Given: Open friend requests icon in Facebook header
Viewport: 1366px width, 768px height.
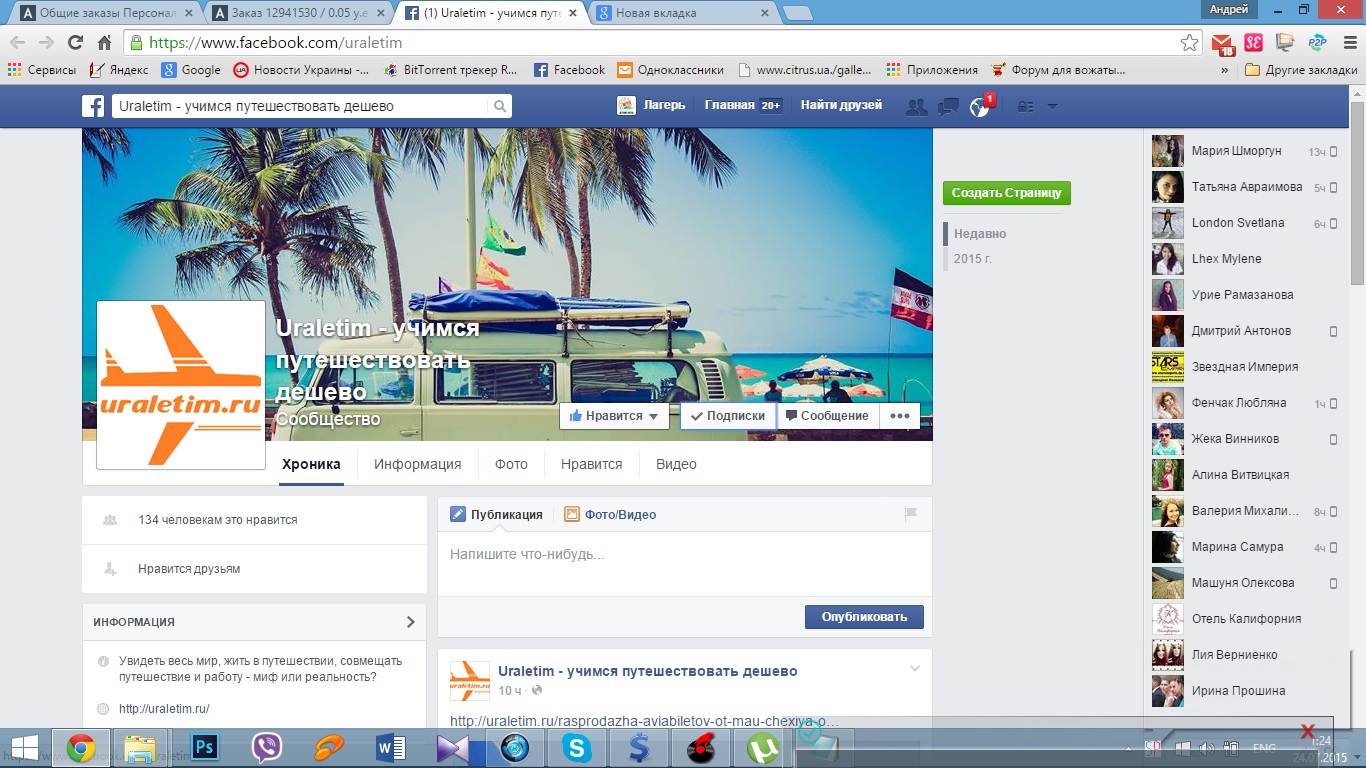Looking at the screenshot, I should (916, 107).
